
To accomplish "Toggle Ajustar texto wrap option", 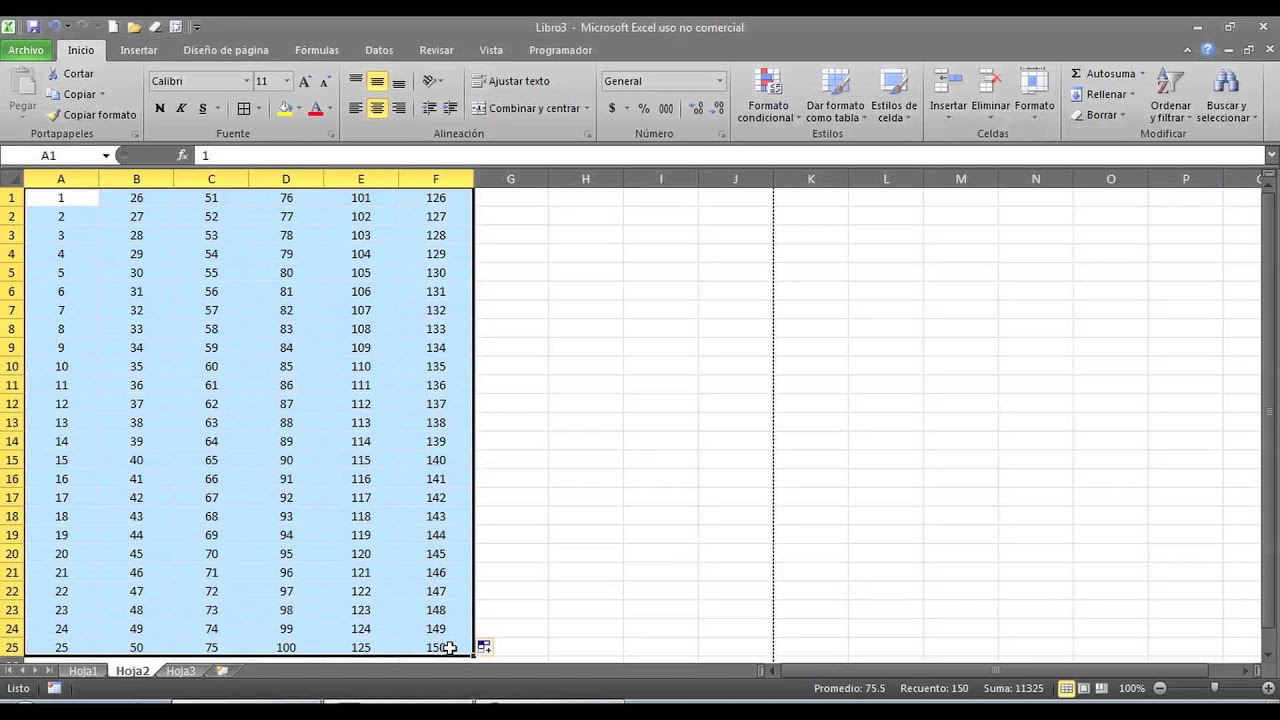I will [x=510, y=81].
